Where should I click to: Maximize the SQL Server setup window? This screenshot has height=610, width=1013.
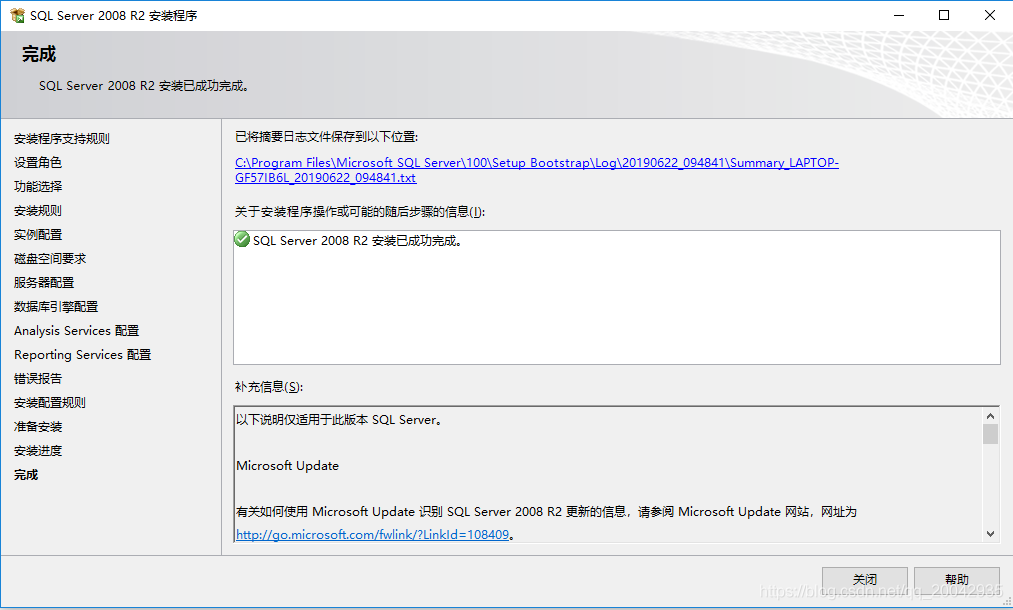coord(944,15)
